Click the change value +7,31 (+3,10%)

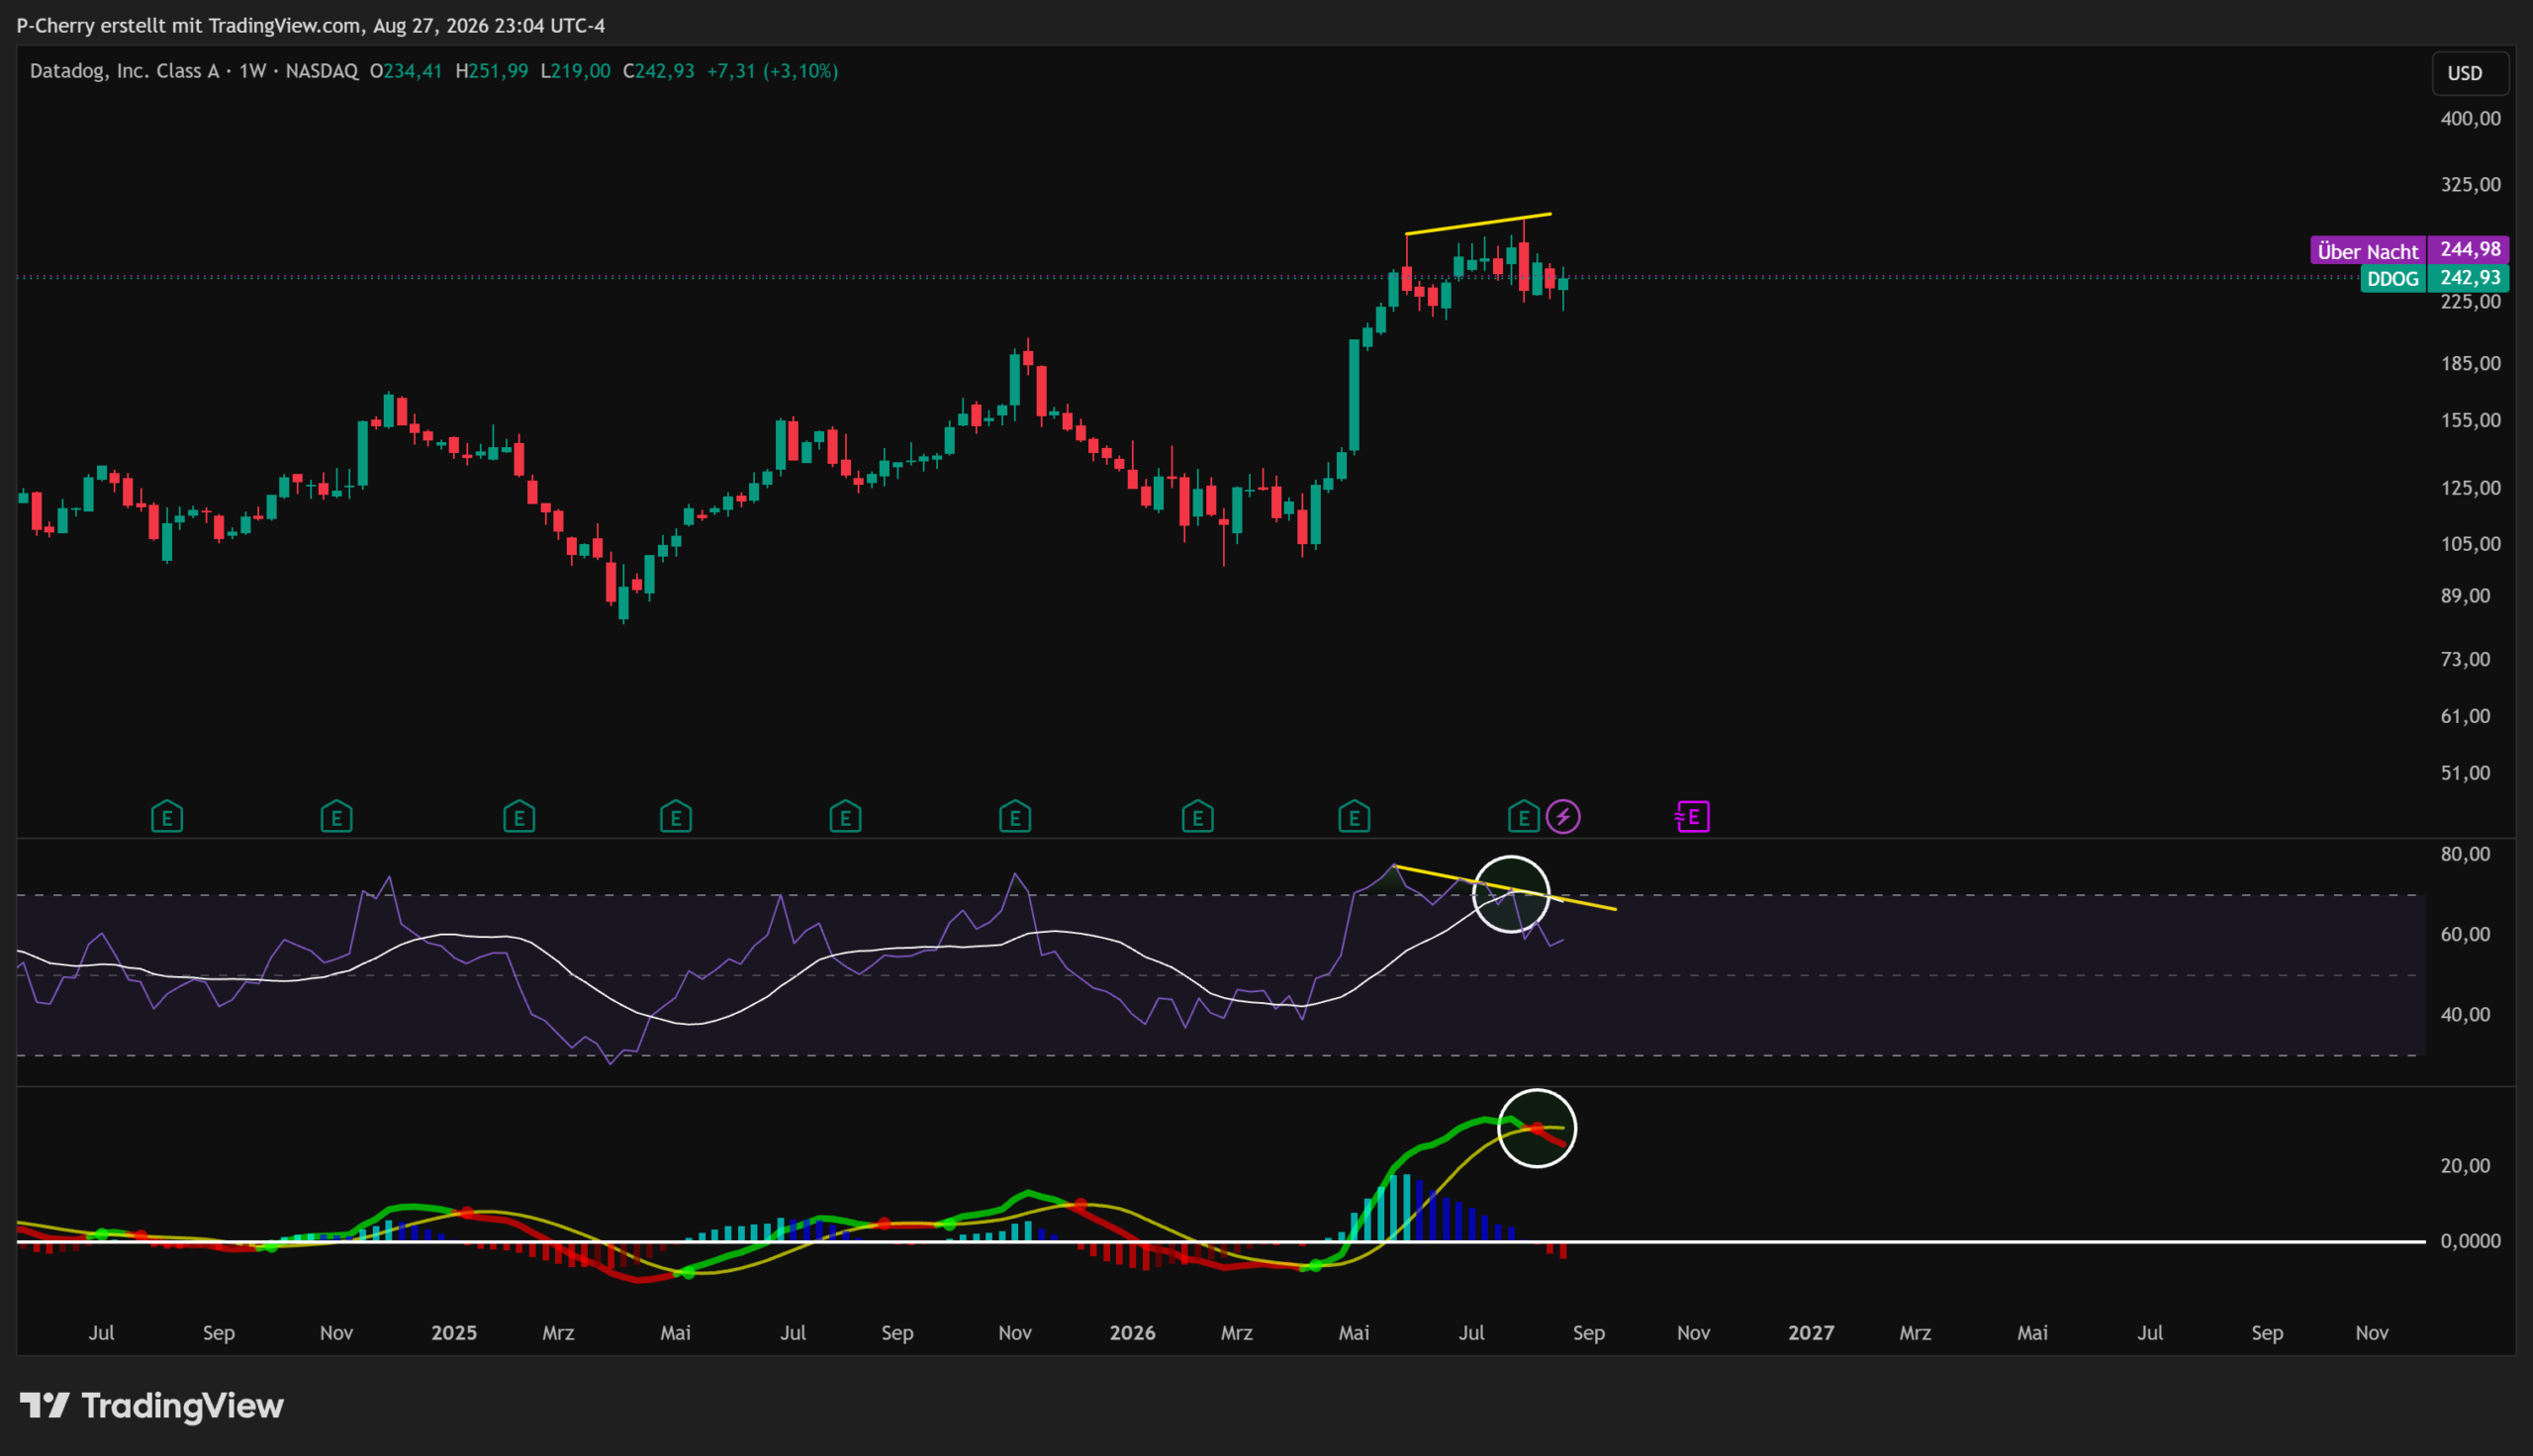click(x=773, y=71)
